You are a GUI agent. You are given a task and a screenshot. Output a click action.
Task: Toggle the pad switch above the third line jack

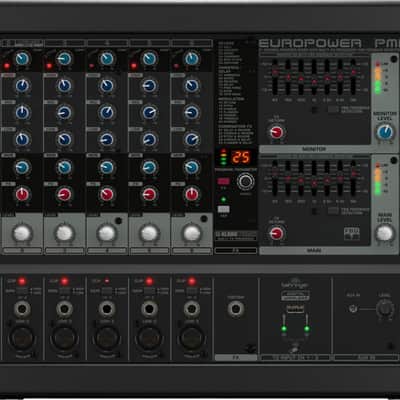pos(107,291)
